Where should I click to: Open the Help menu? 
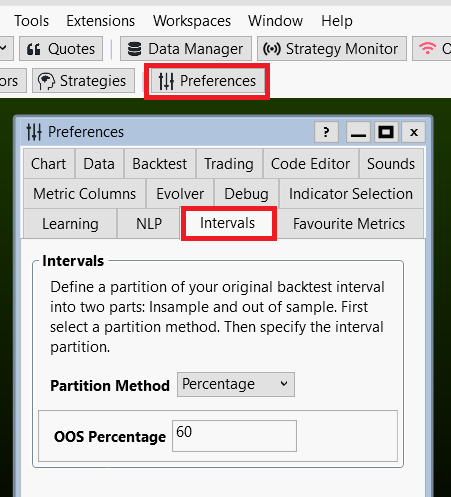click(x=337, y=21)
